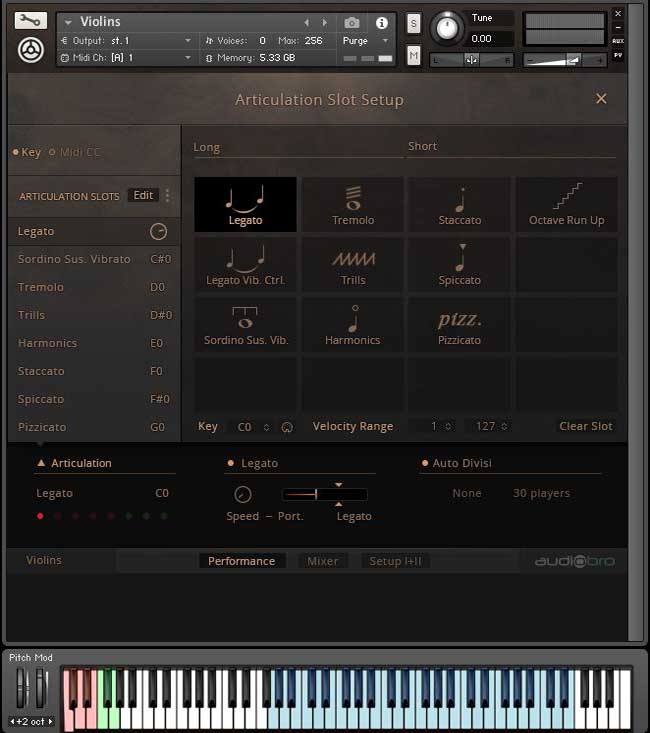Switch to the Setup tab
Screen dimensions: 650x733
pos(396,561)
